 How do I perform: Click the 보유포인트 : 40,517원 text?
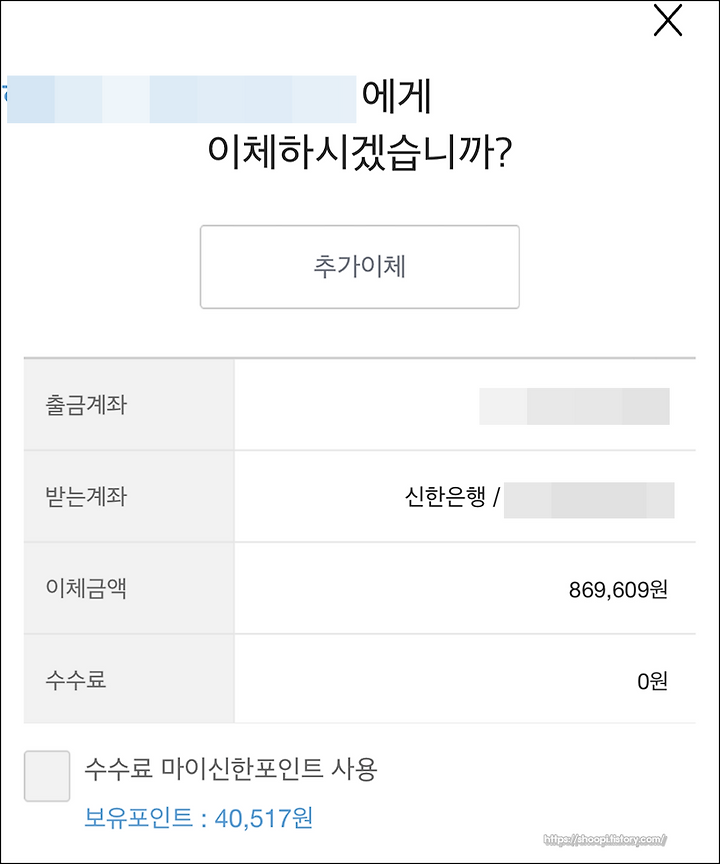(x=198, y=818)
